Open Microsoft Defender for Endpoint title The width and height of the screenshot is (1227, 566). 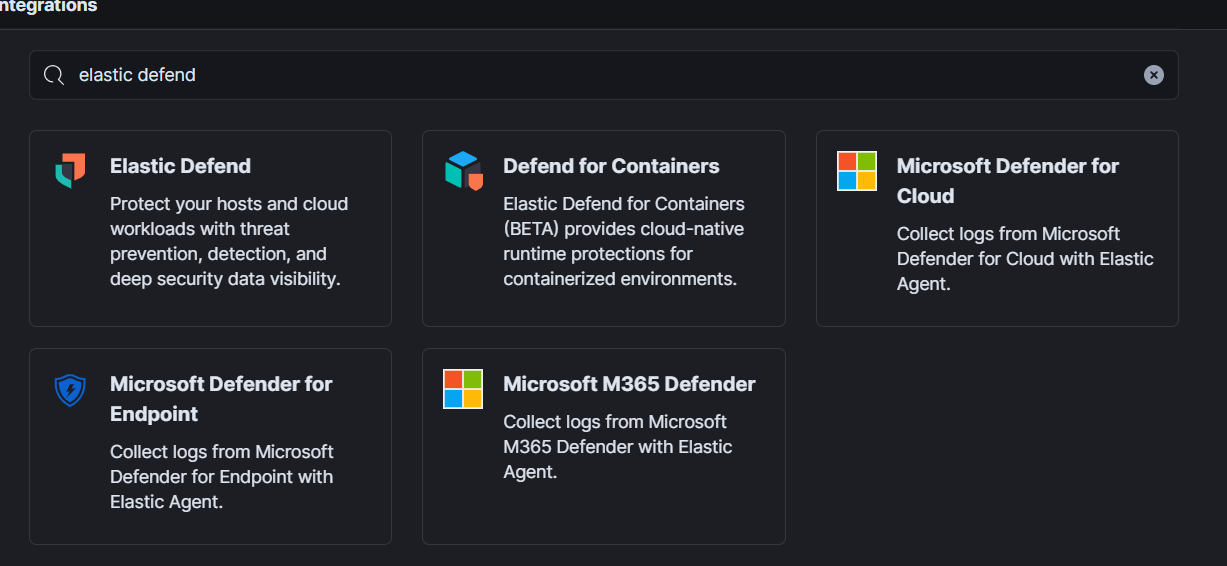(x=221, y=399)
